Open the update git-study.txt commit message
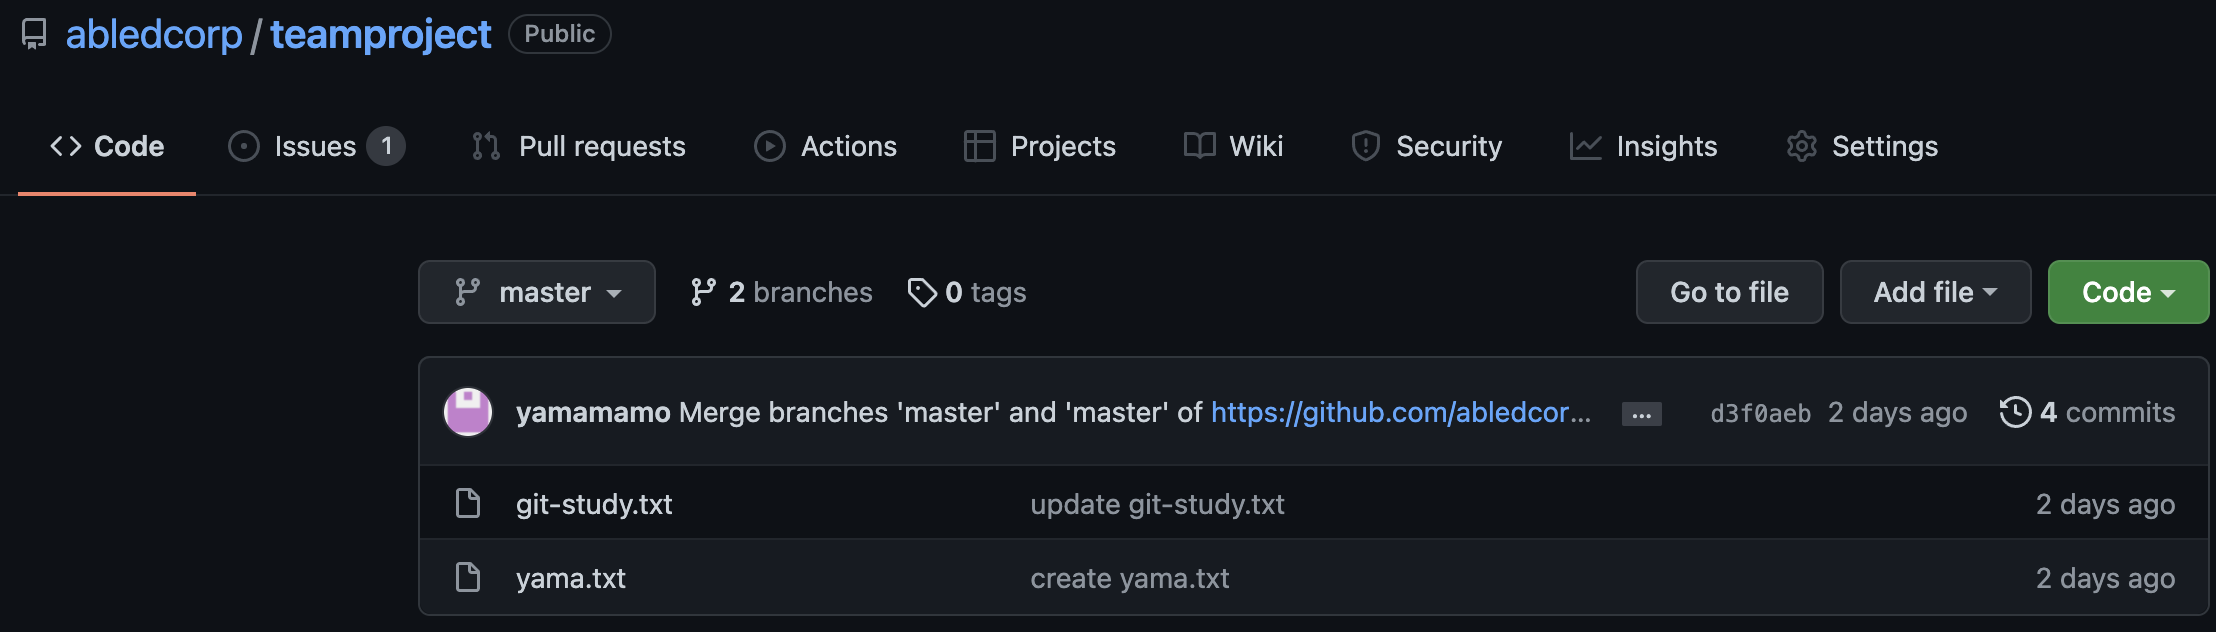2216x632 pixels. click(x=1157, y=504)
